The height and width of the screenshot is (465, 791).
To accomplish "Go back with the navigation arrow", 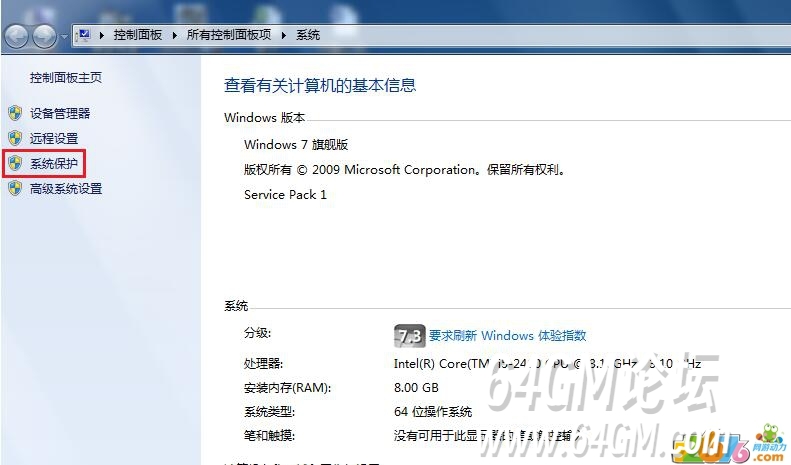I will 17,36.
